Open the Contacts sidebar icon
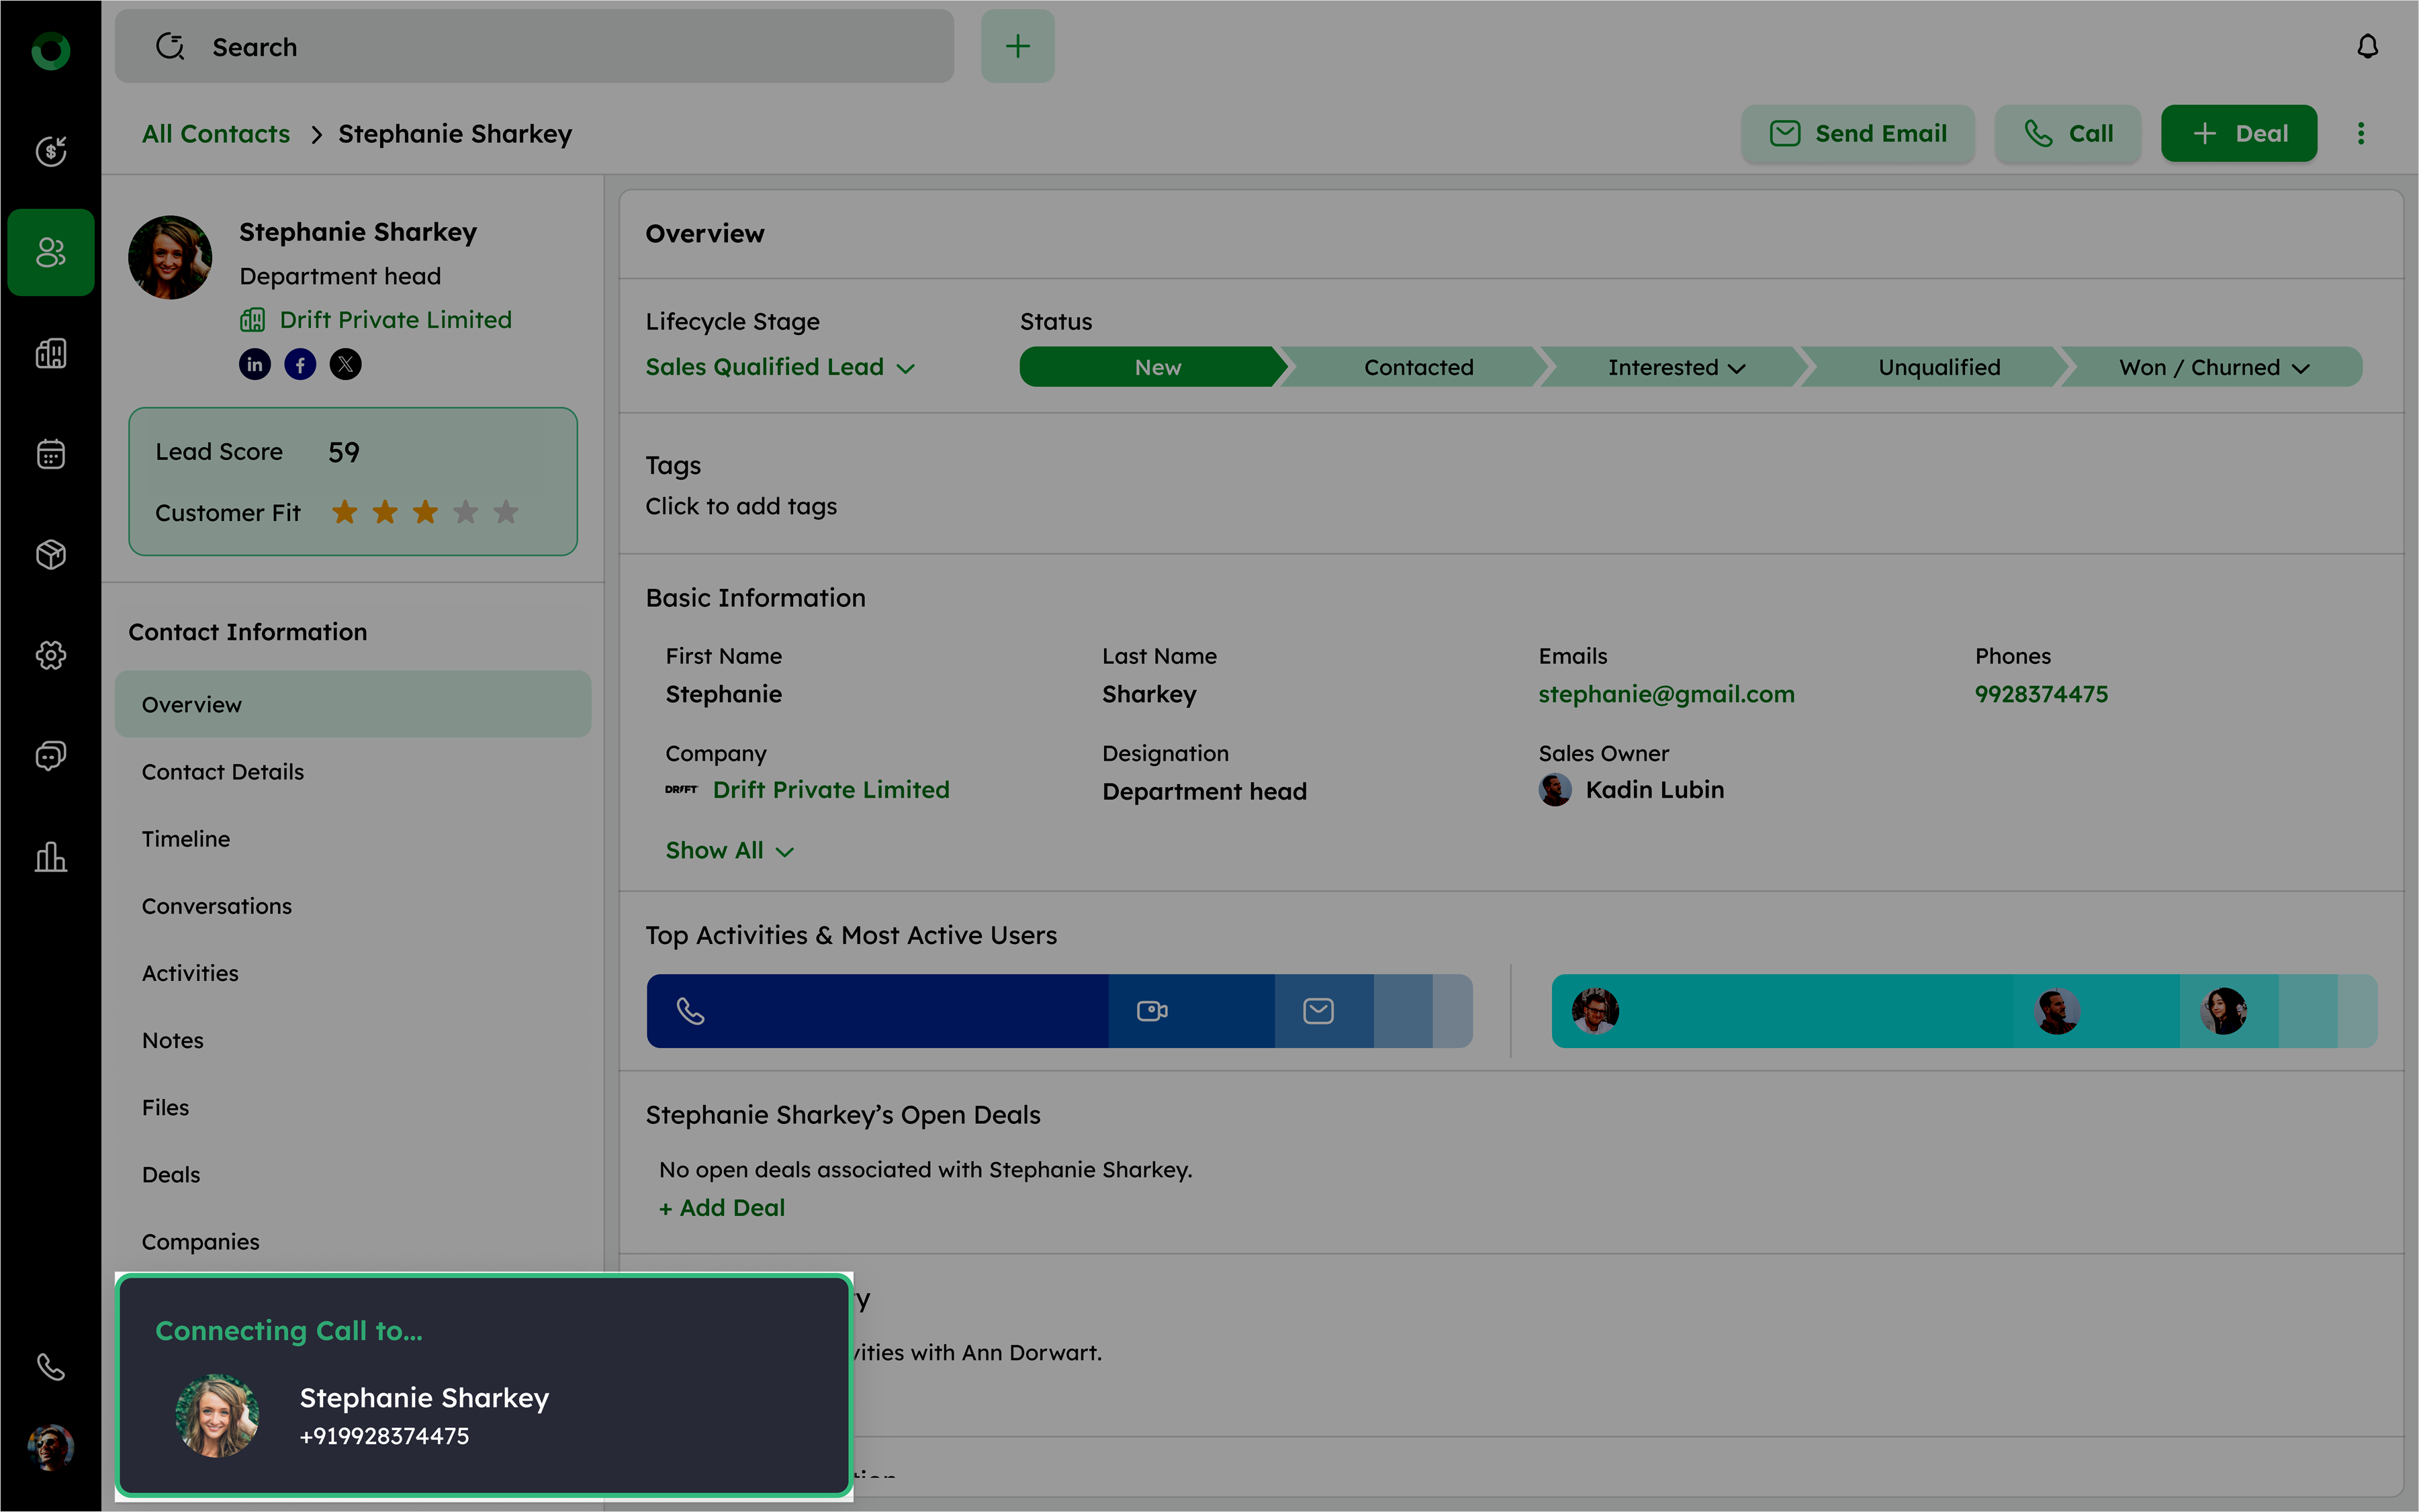 coord(51,252)
